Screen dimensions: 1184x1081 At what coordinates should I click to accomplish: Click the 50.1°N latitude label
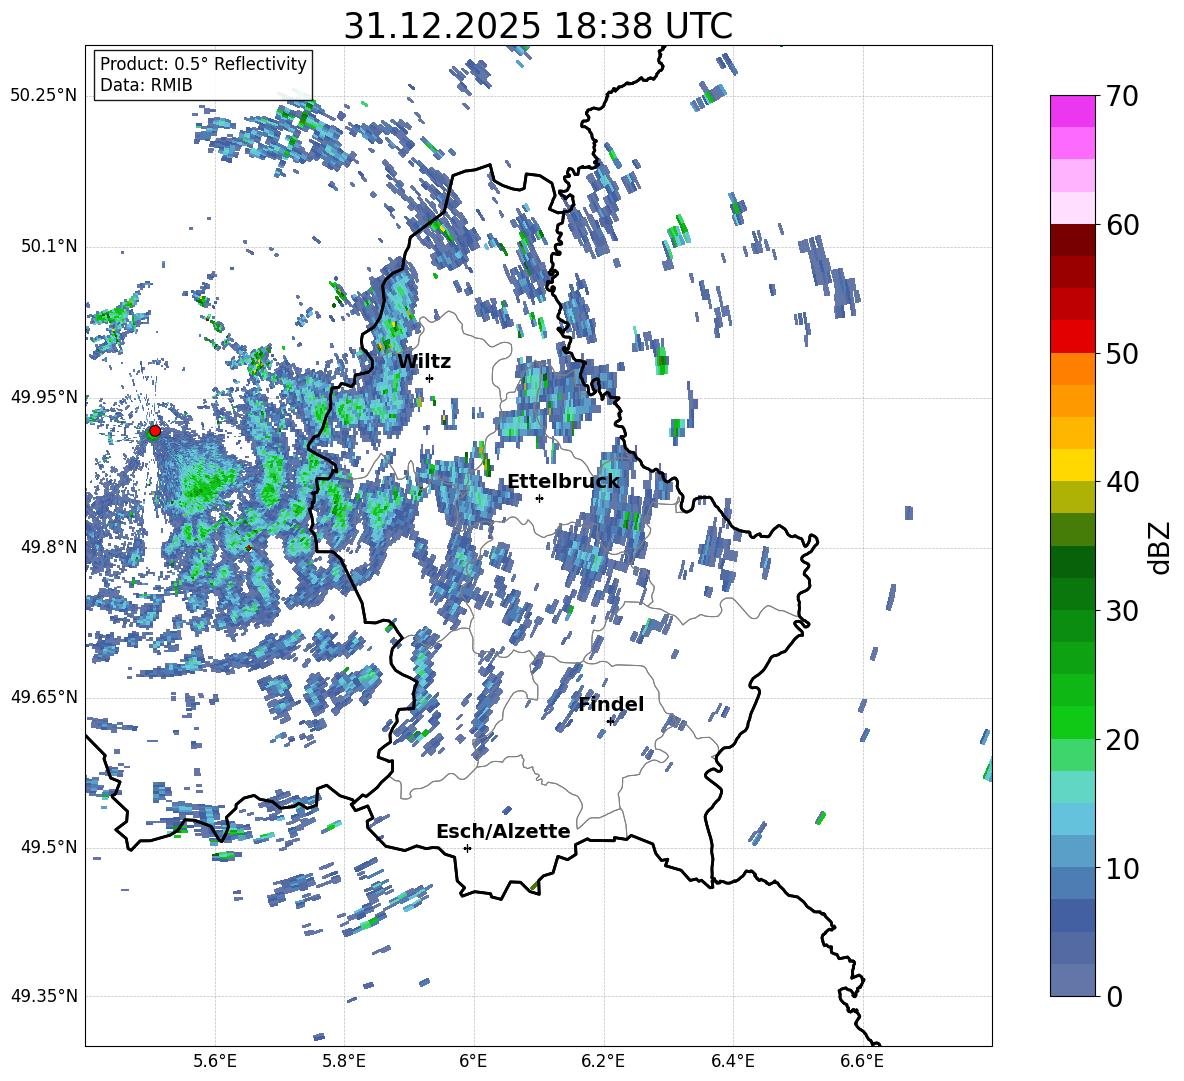48,246
